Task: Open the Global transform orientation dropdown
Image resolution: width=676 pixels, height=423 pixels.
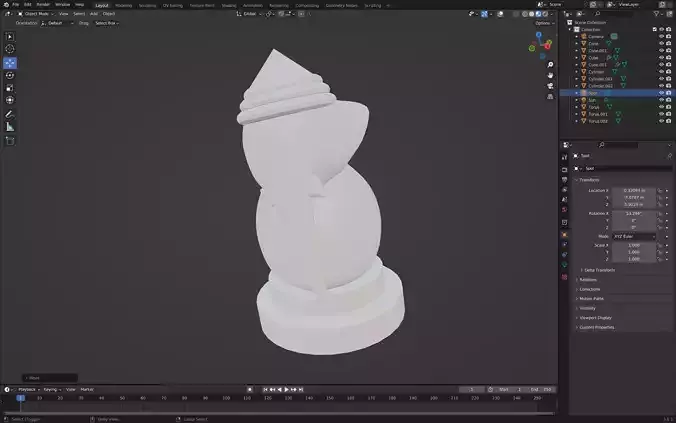Action: [x=249, y=14]
